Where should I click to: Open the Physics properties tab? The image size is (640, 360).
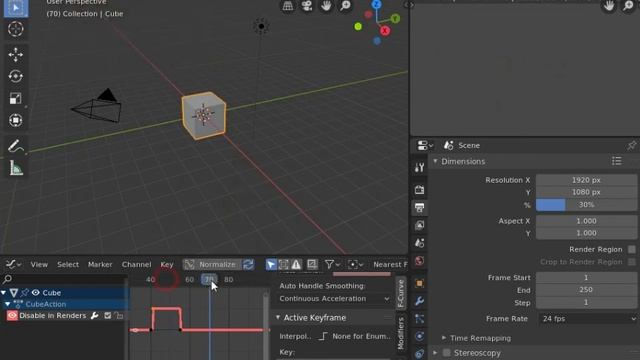coord(420,336)
